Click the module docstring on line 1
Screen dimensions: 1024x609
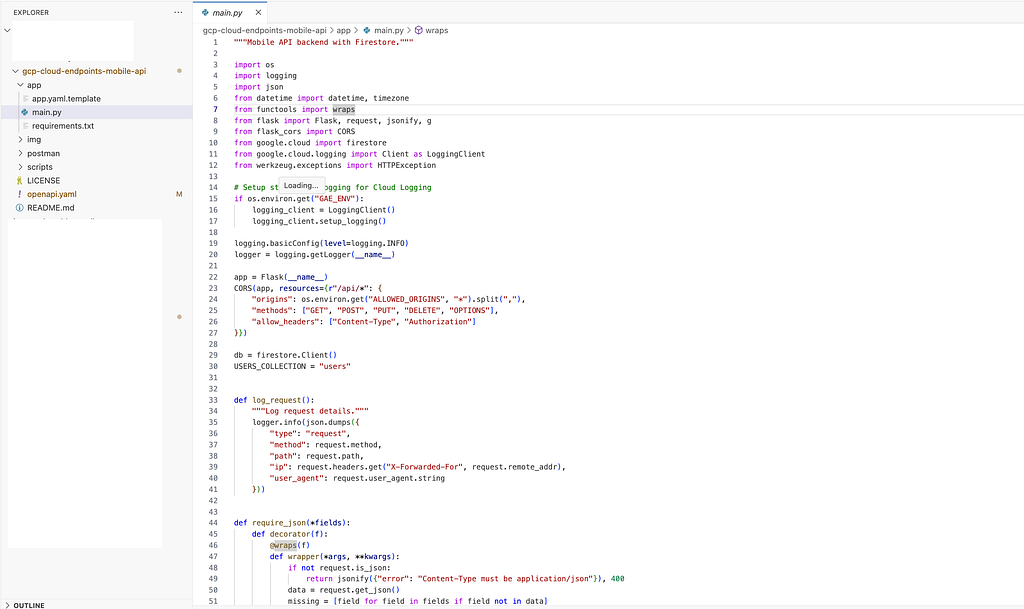tap(324, 42)
